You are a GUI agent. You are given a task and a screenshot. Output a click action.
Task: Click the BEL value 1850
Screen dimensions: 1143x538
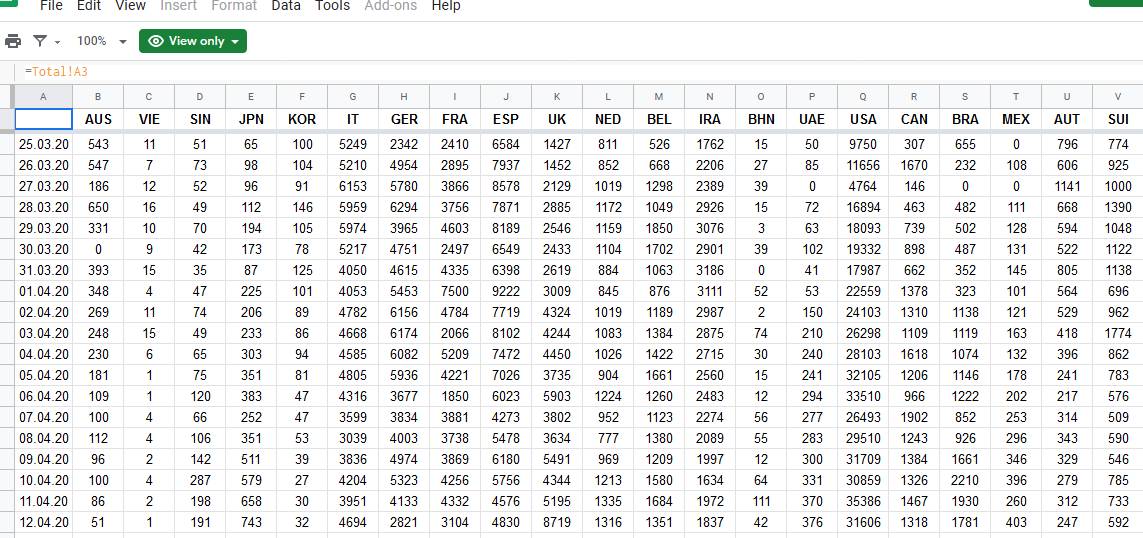coord(659,228)
